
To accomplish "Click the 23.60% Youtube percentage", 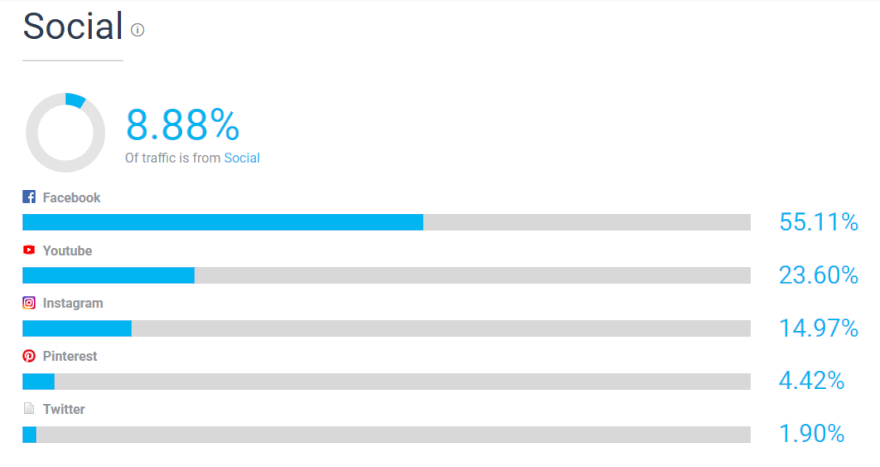I will point(819,275).
